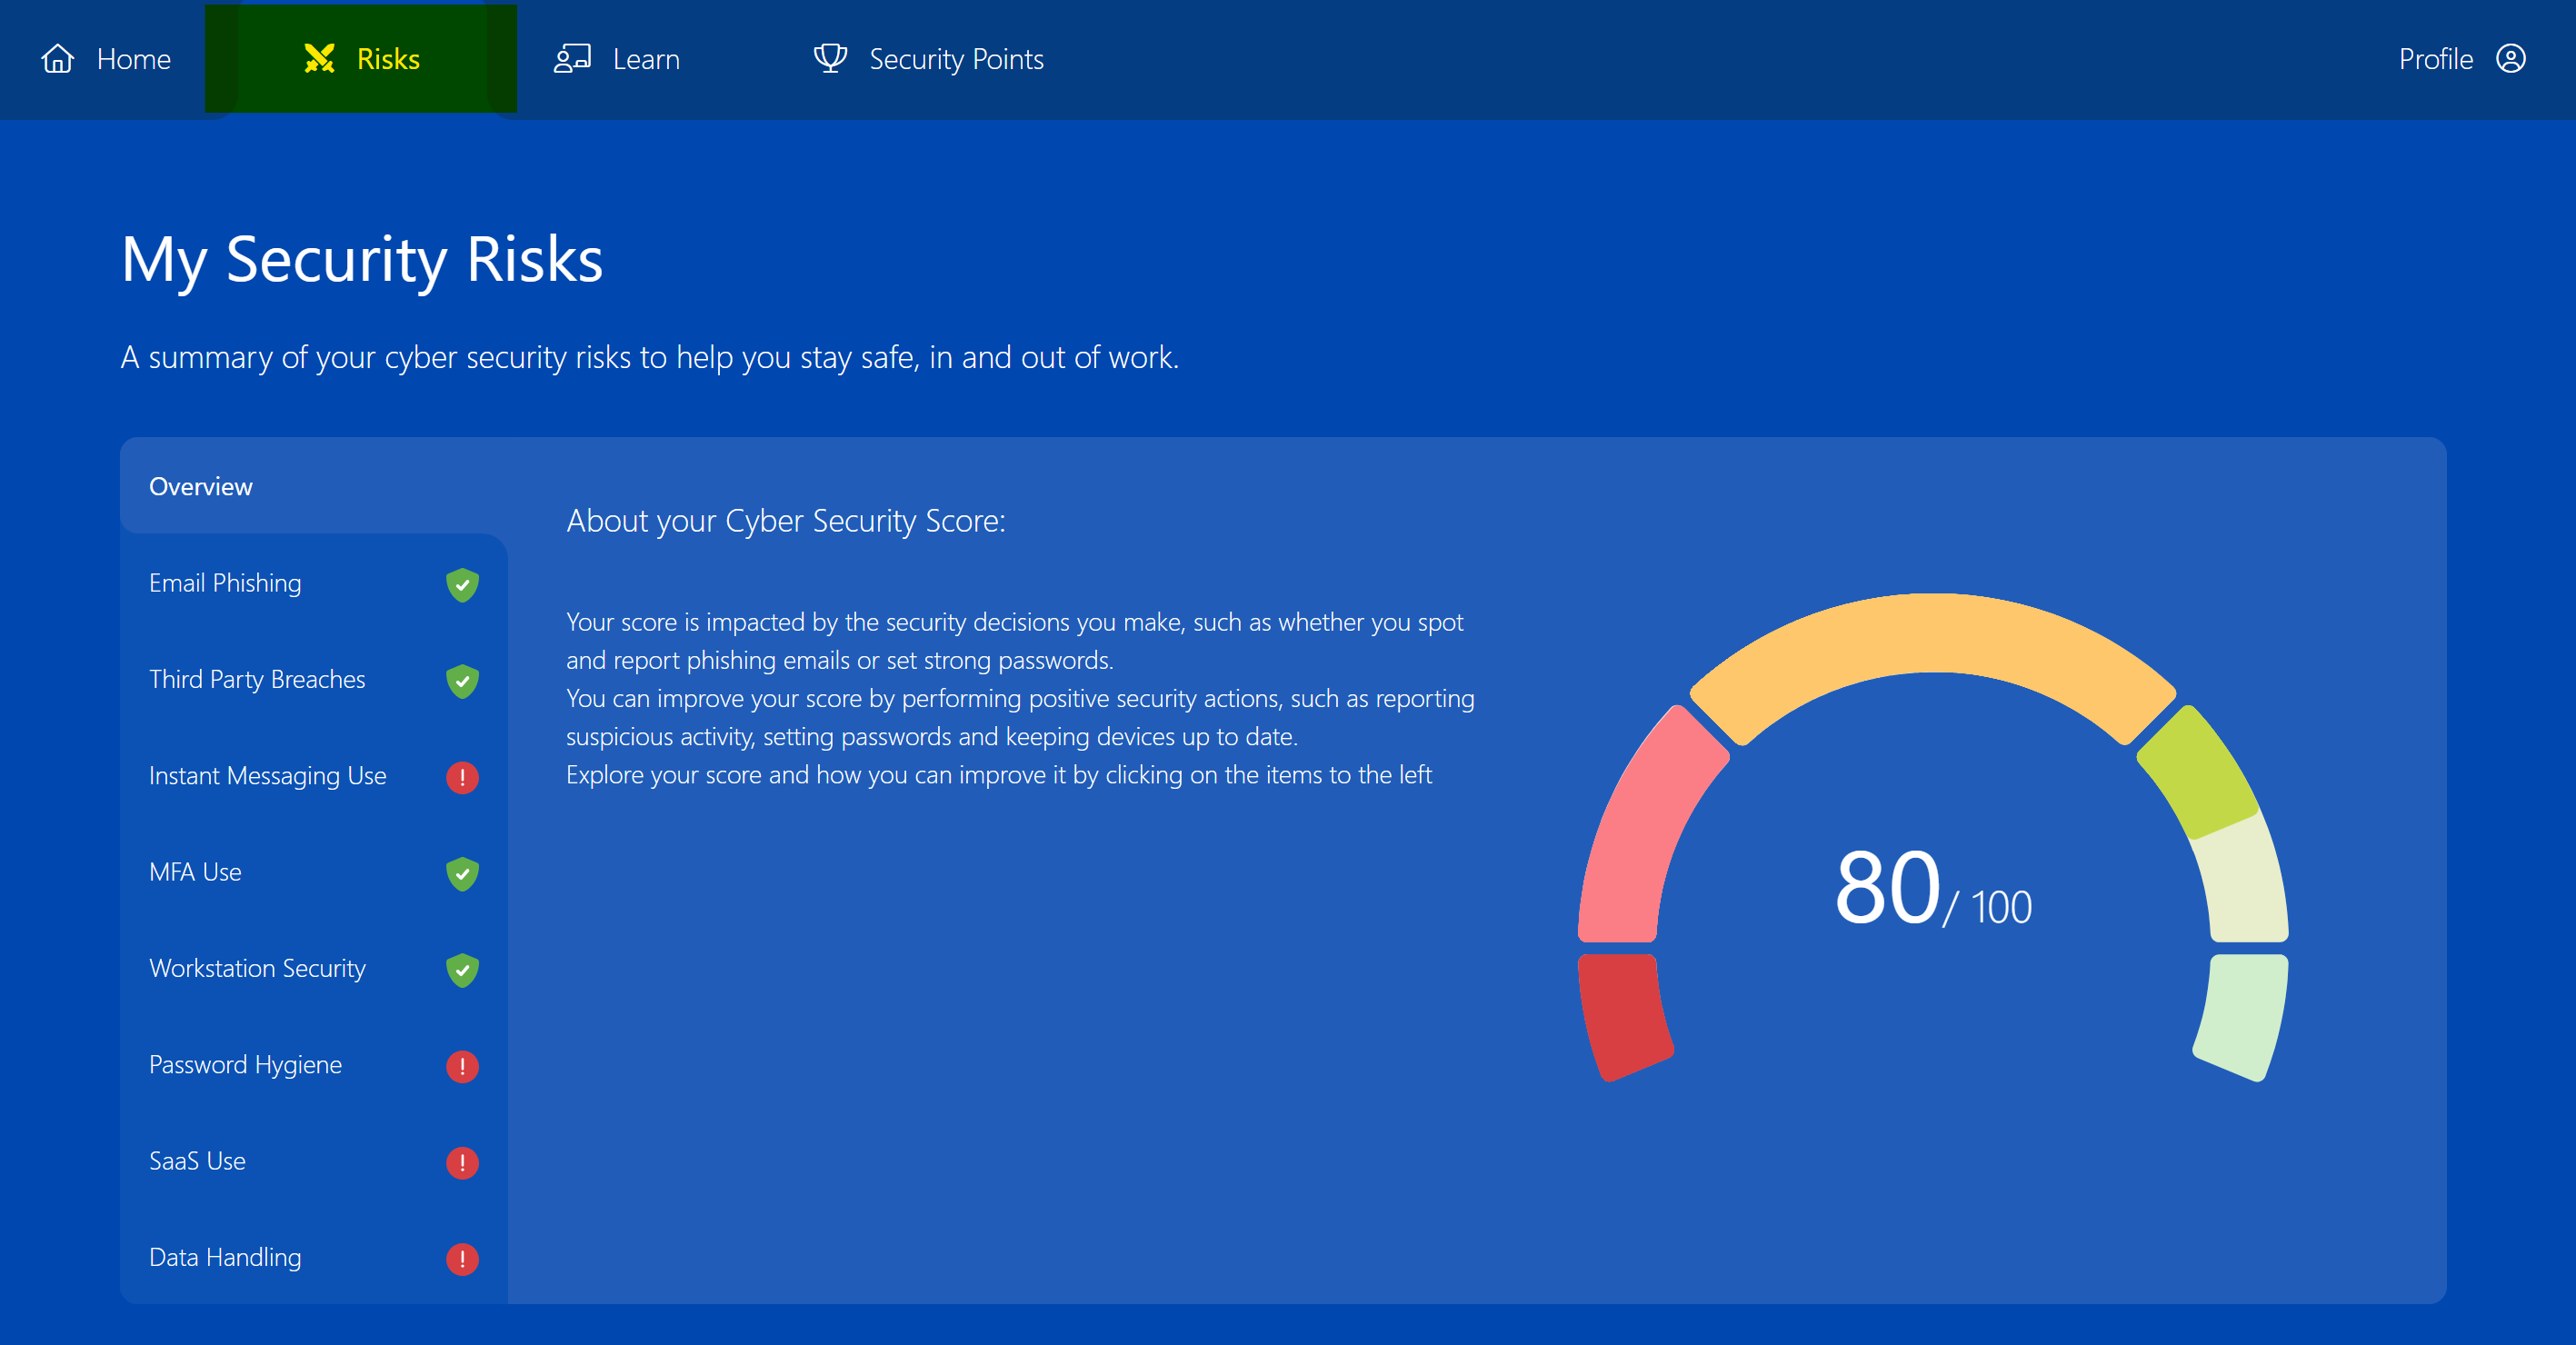Go to the Home page
Viewport: 2576px width, 1345px height.
(105, 59)
